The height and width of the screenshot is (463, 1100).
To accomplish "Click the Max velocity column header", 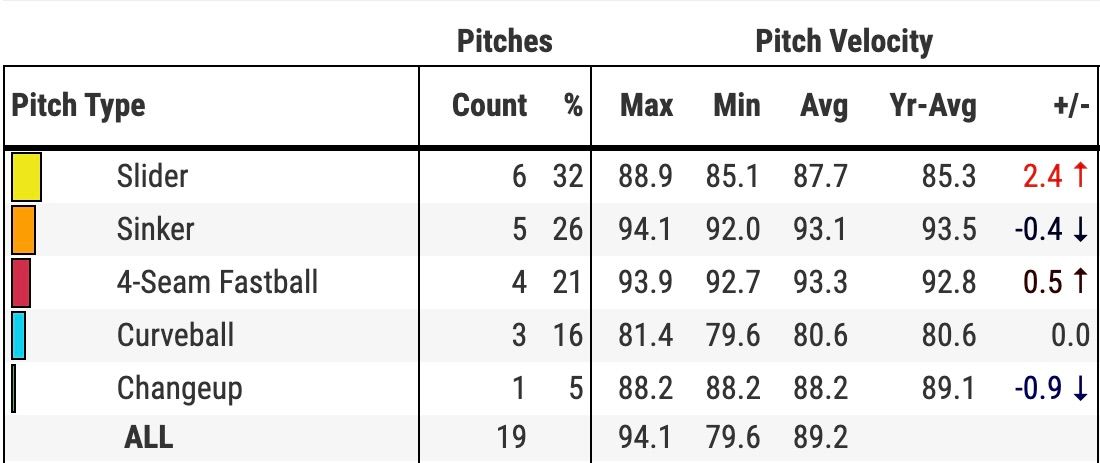I will tap(646, 105).
